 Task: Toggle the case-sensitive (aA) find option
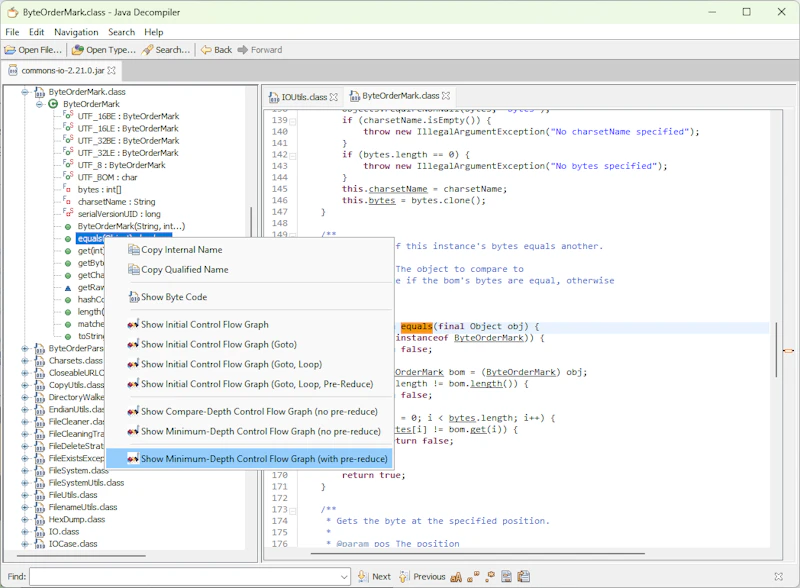click(457, 577)
